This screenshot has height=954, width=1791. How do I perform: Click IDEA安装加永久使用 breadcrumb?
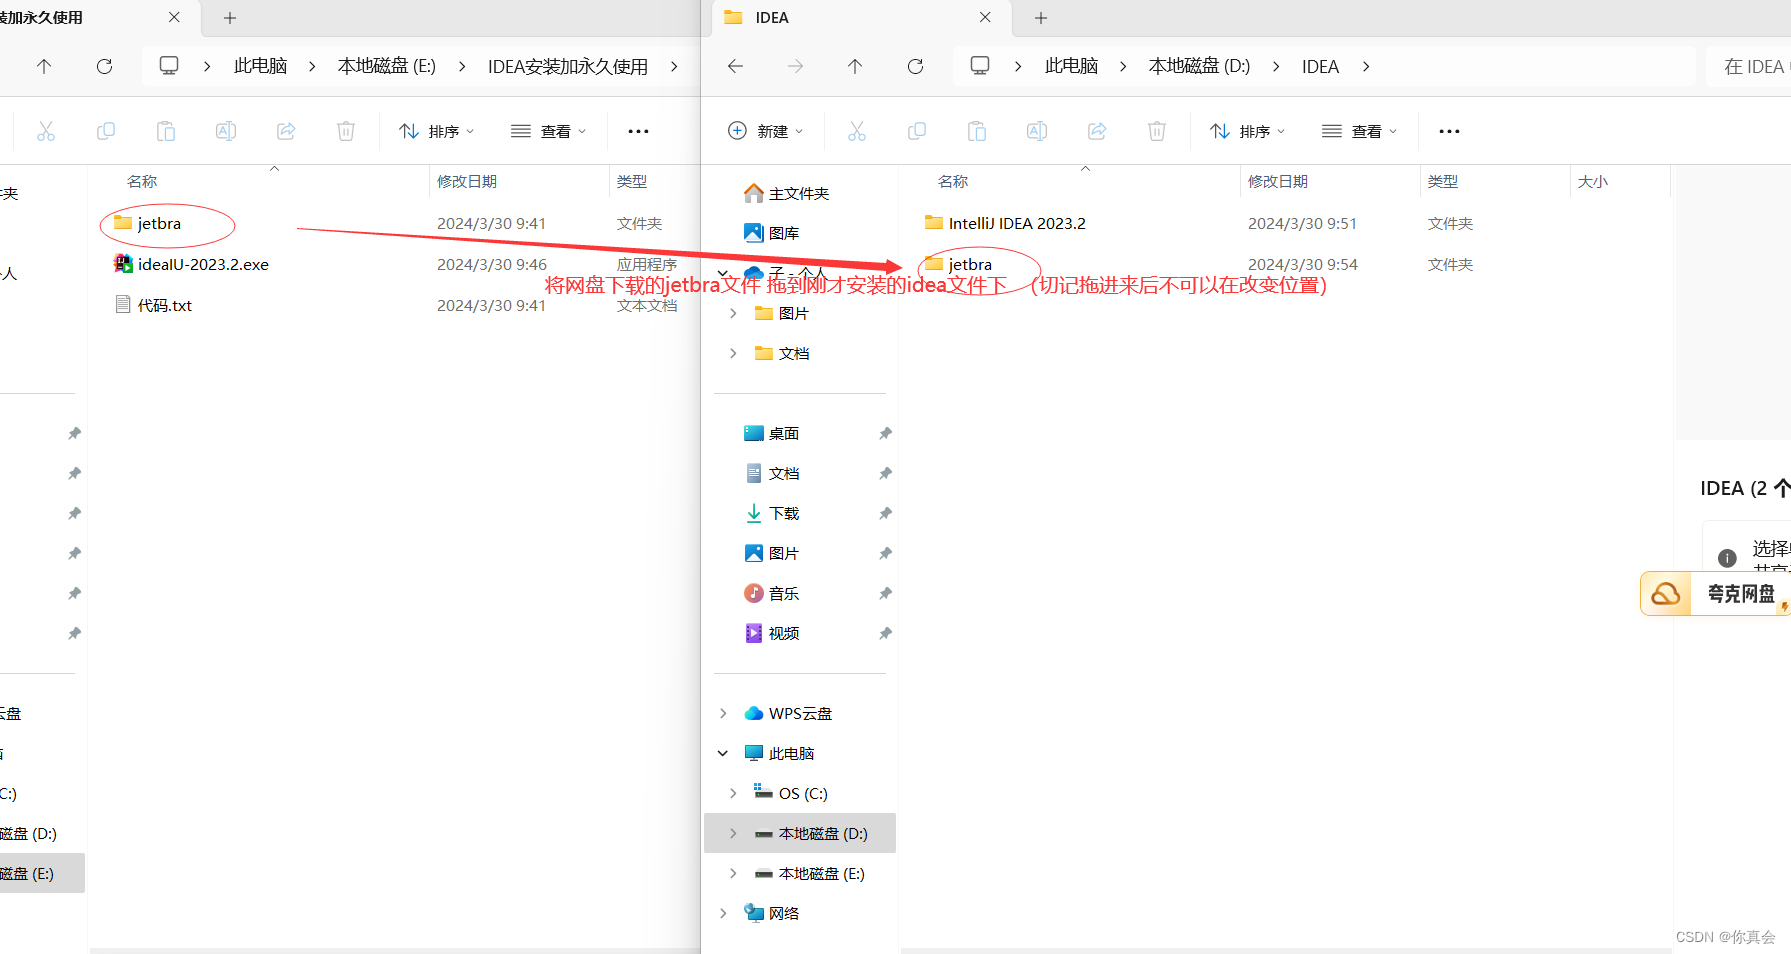point(568,66)
